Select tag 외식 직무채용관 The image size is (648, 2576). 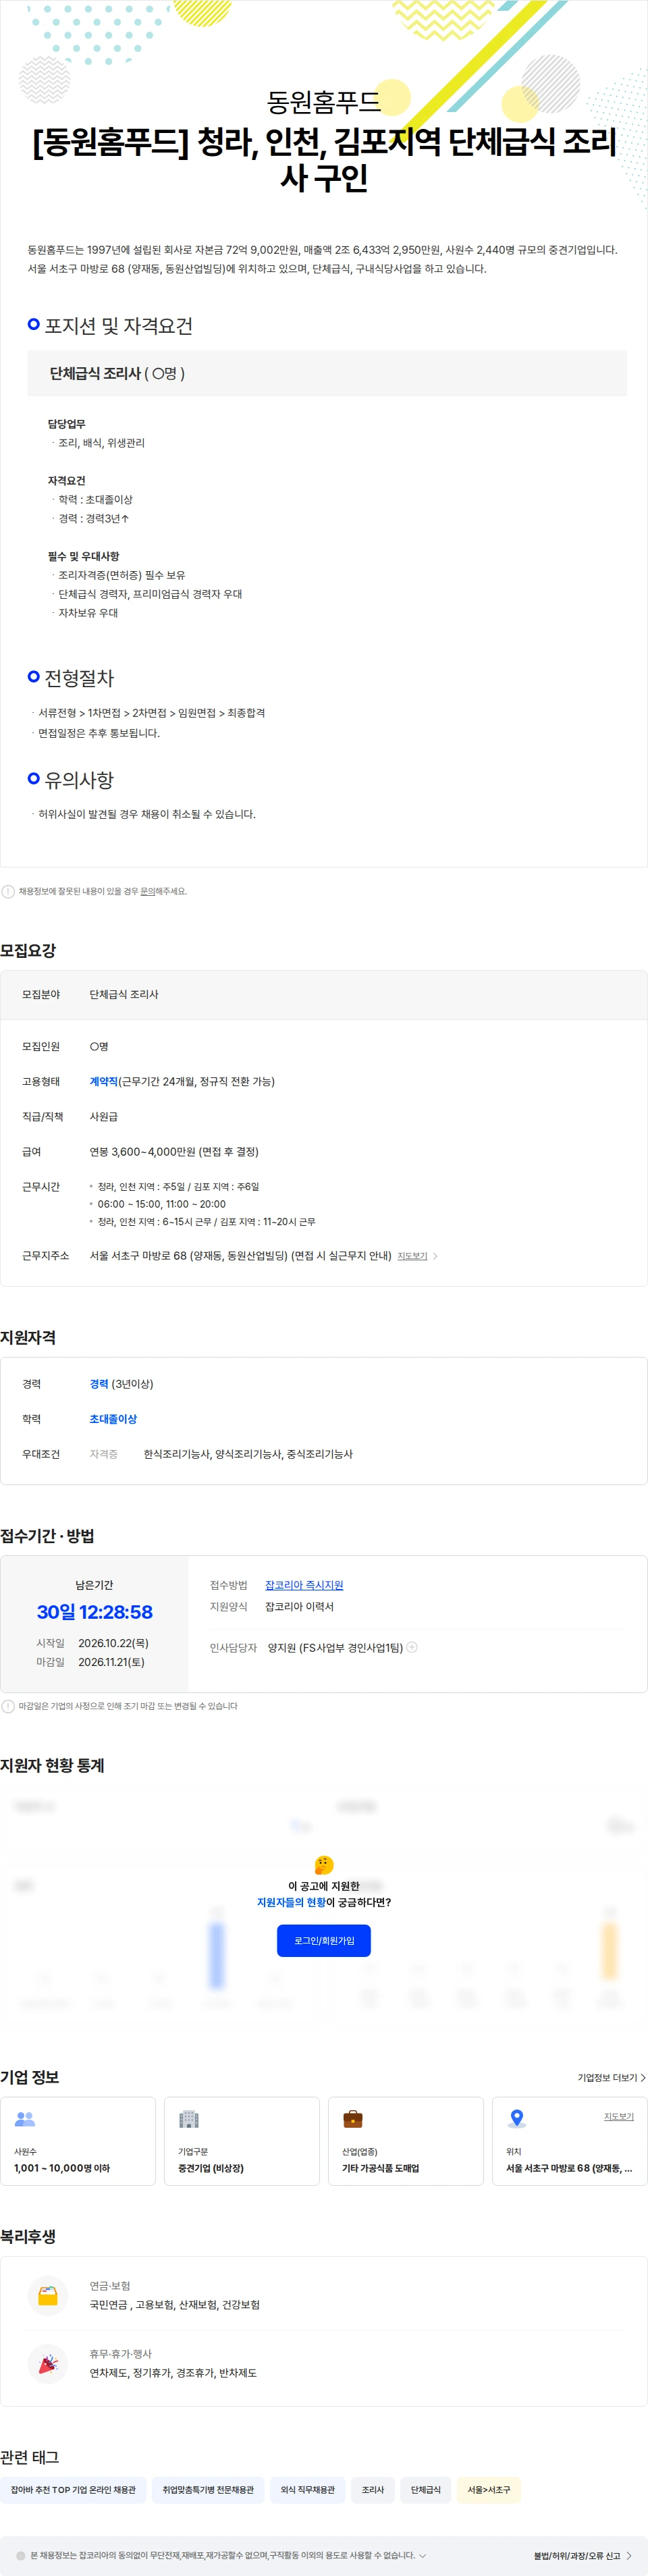pyautogui.click(x=308, y=2489)
